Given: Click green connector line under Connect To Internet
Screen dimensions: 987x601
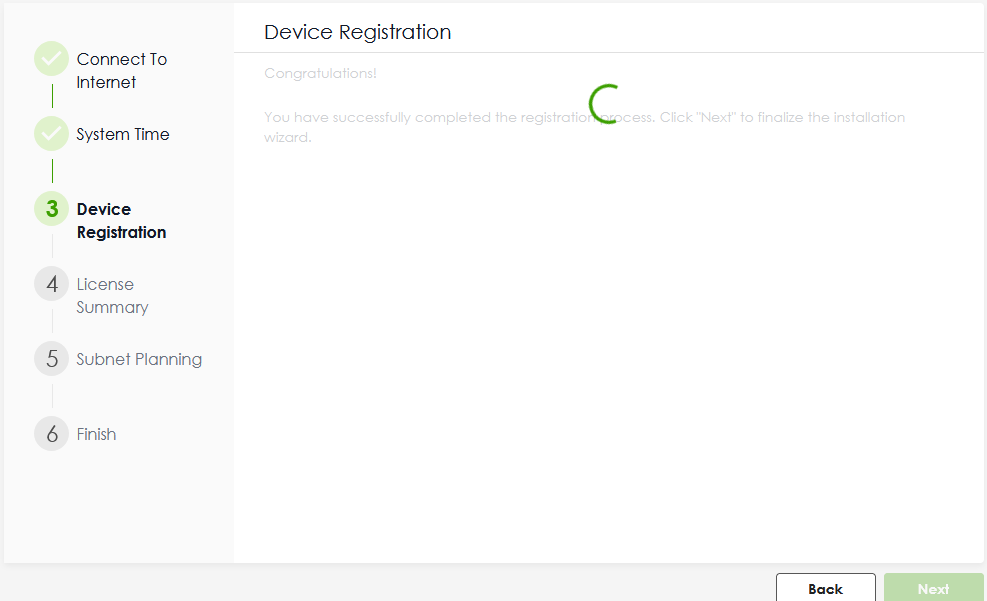Looking at the screenshot, I should coord(52,97).
